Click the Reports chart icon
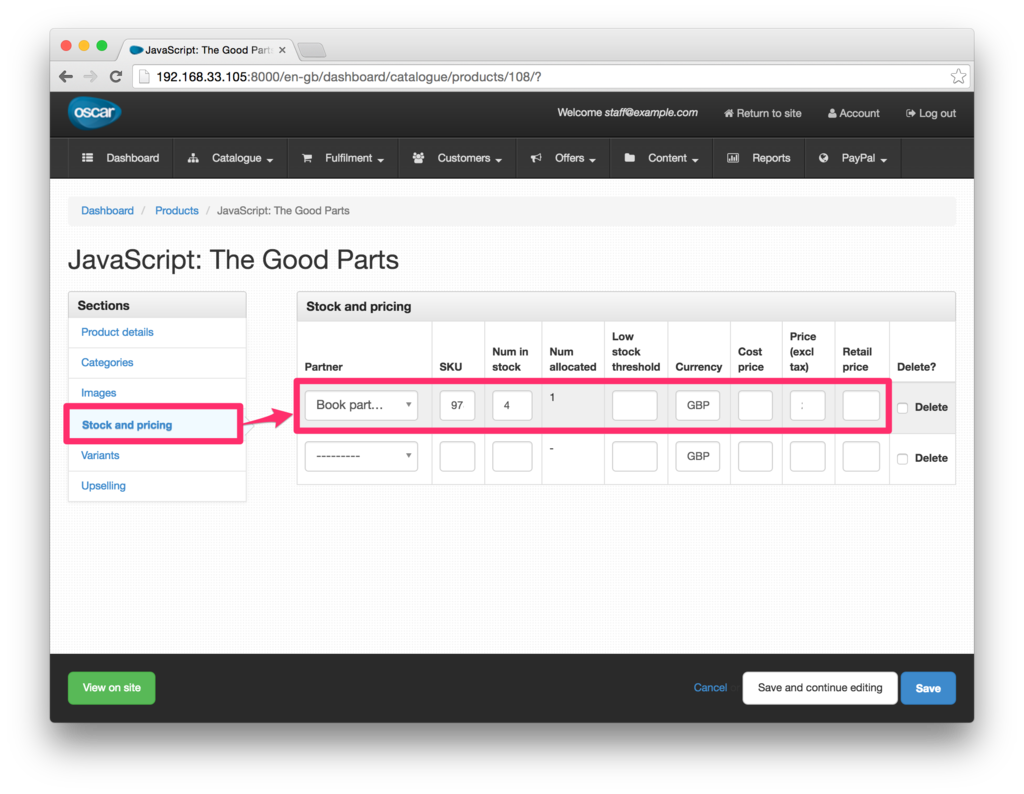The image size is (1024, 794). tap(733, 157)
